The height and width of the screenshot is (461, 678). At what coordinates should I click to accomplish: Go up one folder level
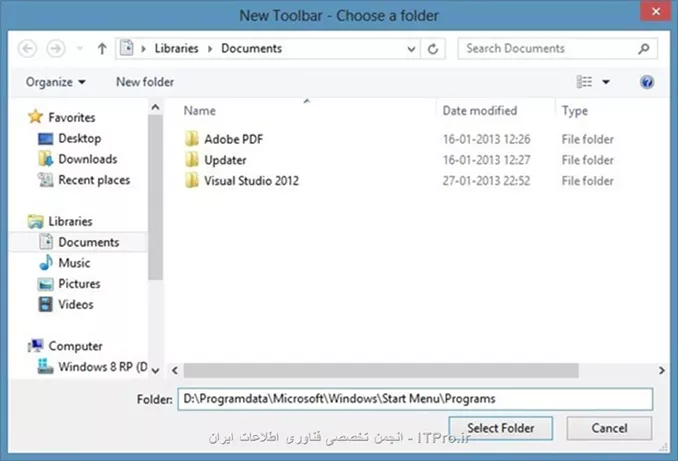[102, 48]
